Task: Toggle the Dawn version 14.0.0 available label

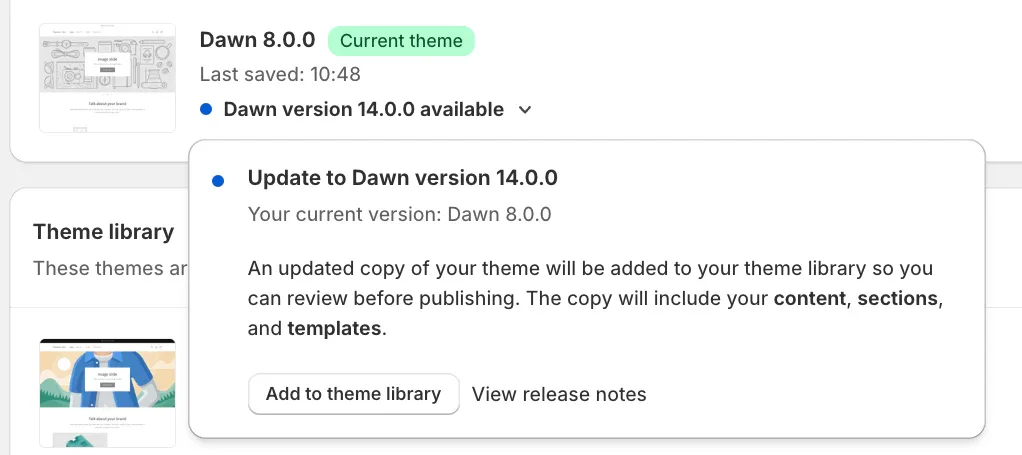Action: click(x=364, y=110)
